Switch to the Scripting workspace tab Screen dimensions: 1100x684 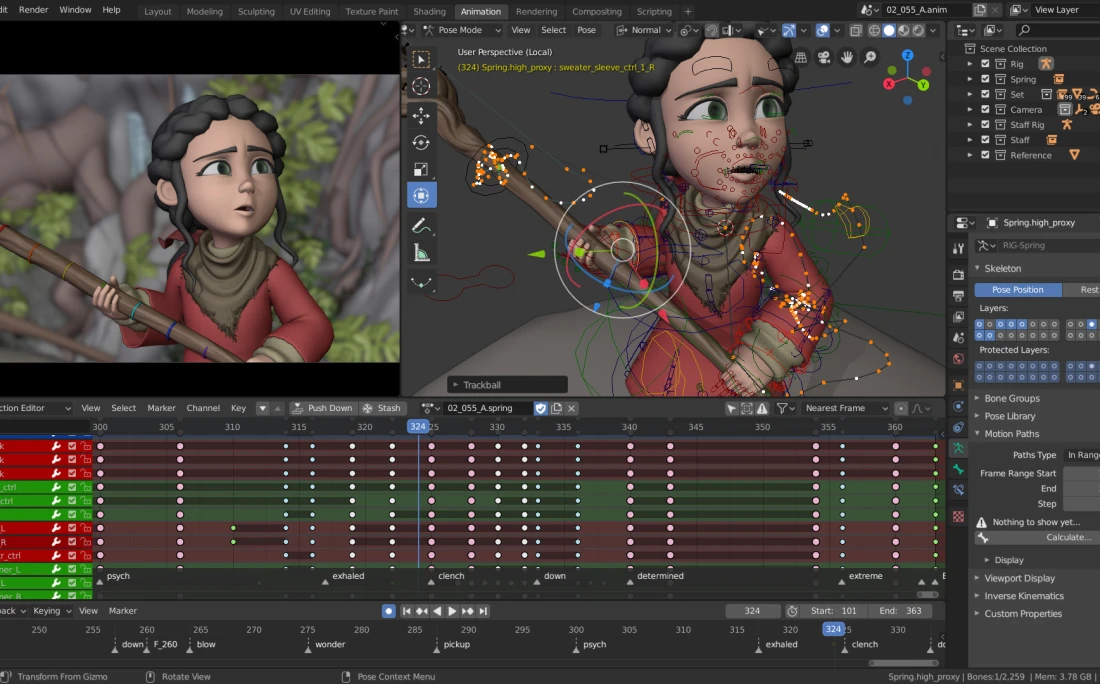click(654, 11)
